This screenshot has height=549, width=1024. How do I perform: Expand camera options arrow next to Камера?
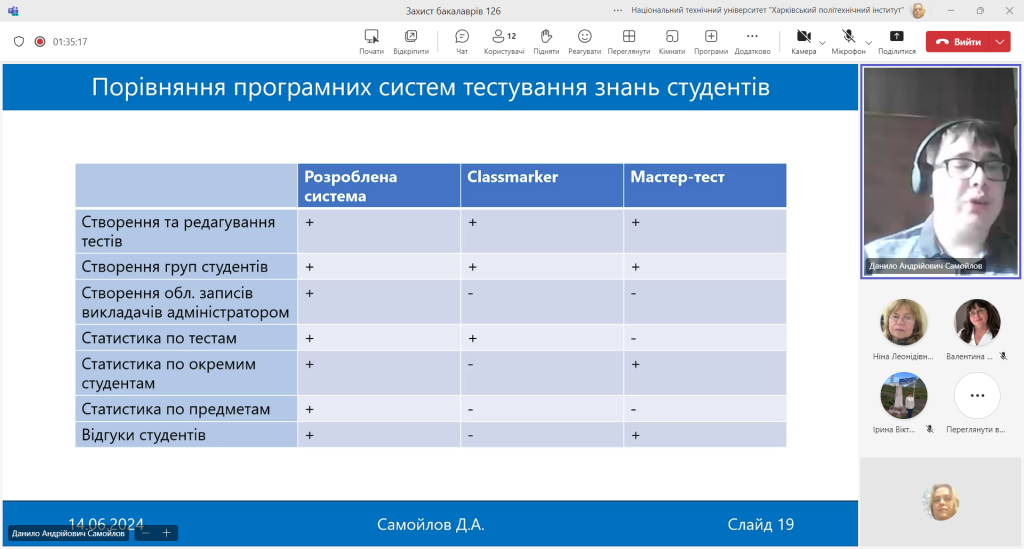tap(822, 43)
